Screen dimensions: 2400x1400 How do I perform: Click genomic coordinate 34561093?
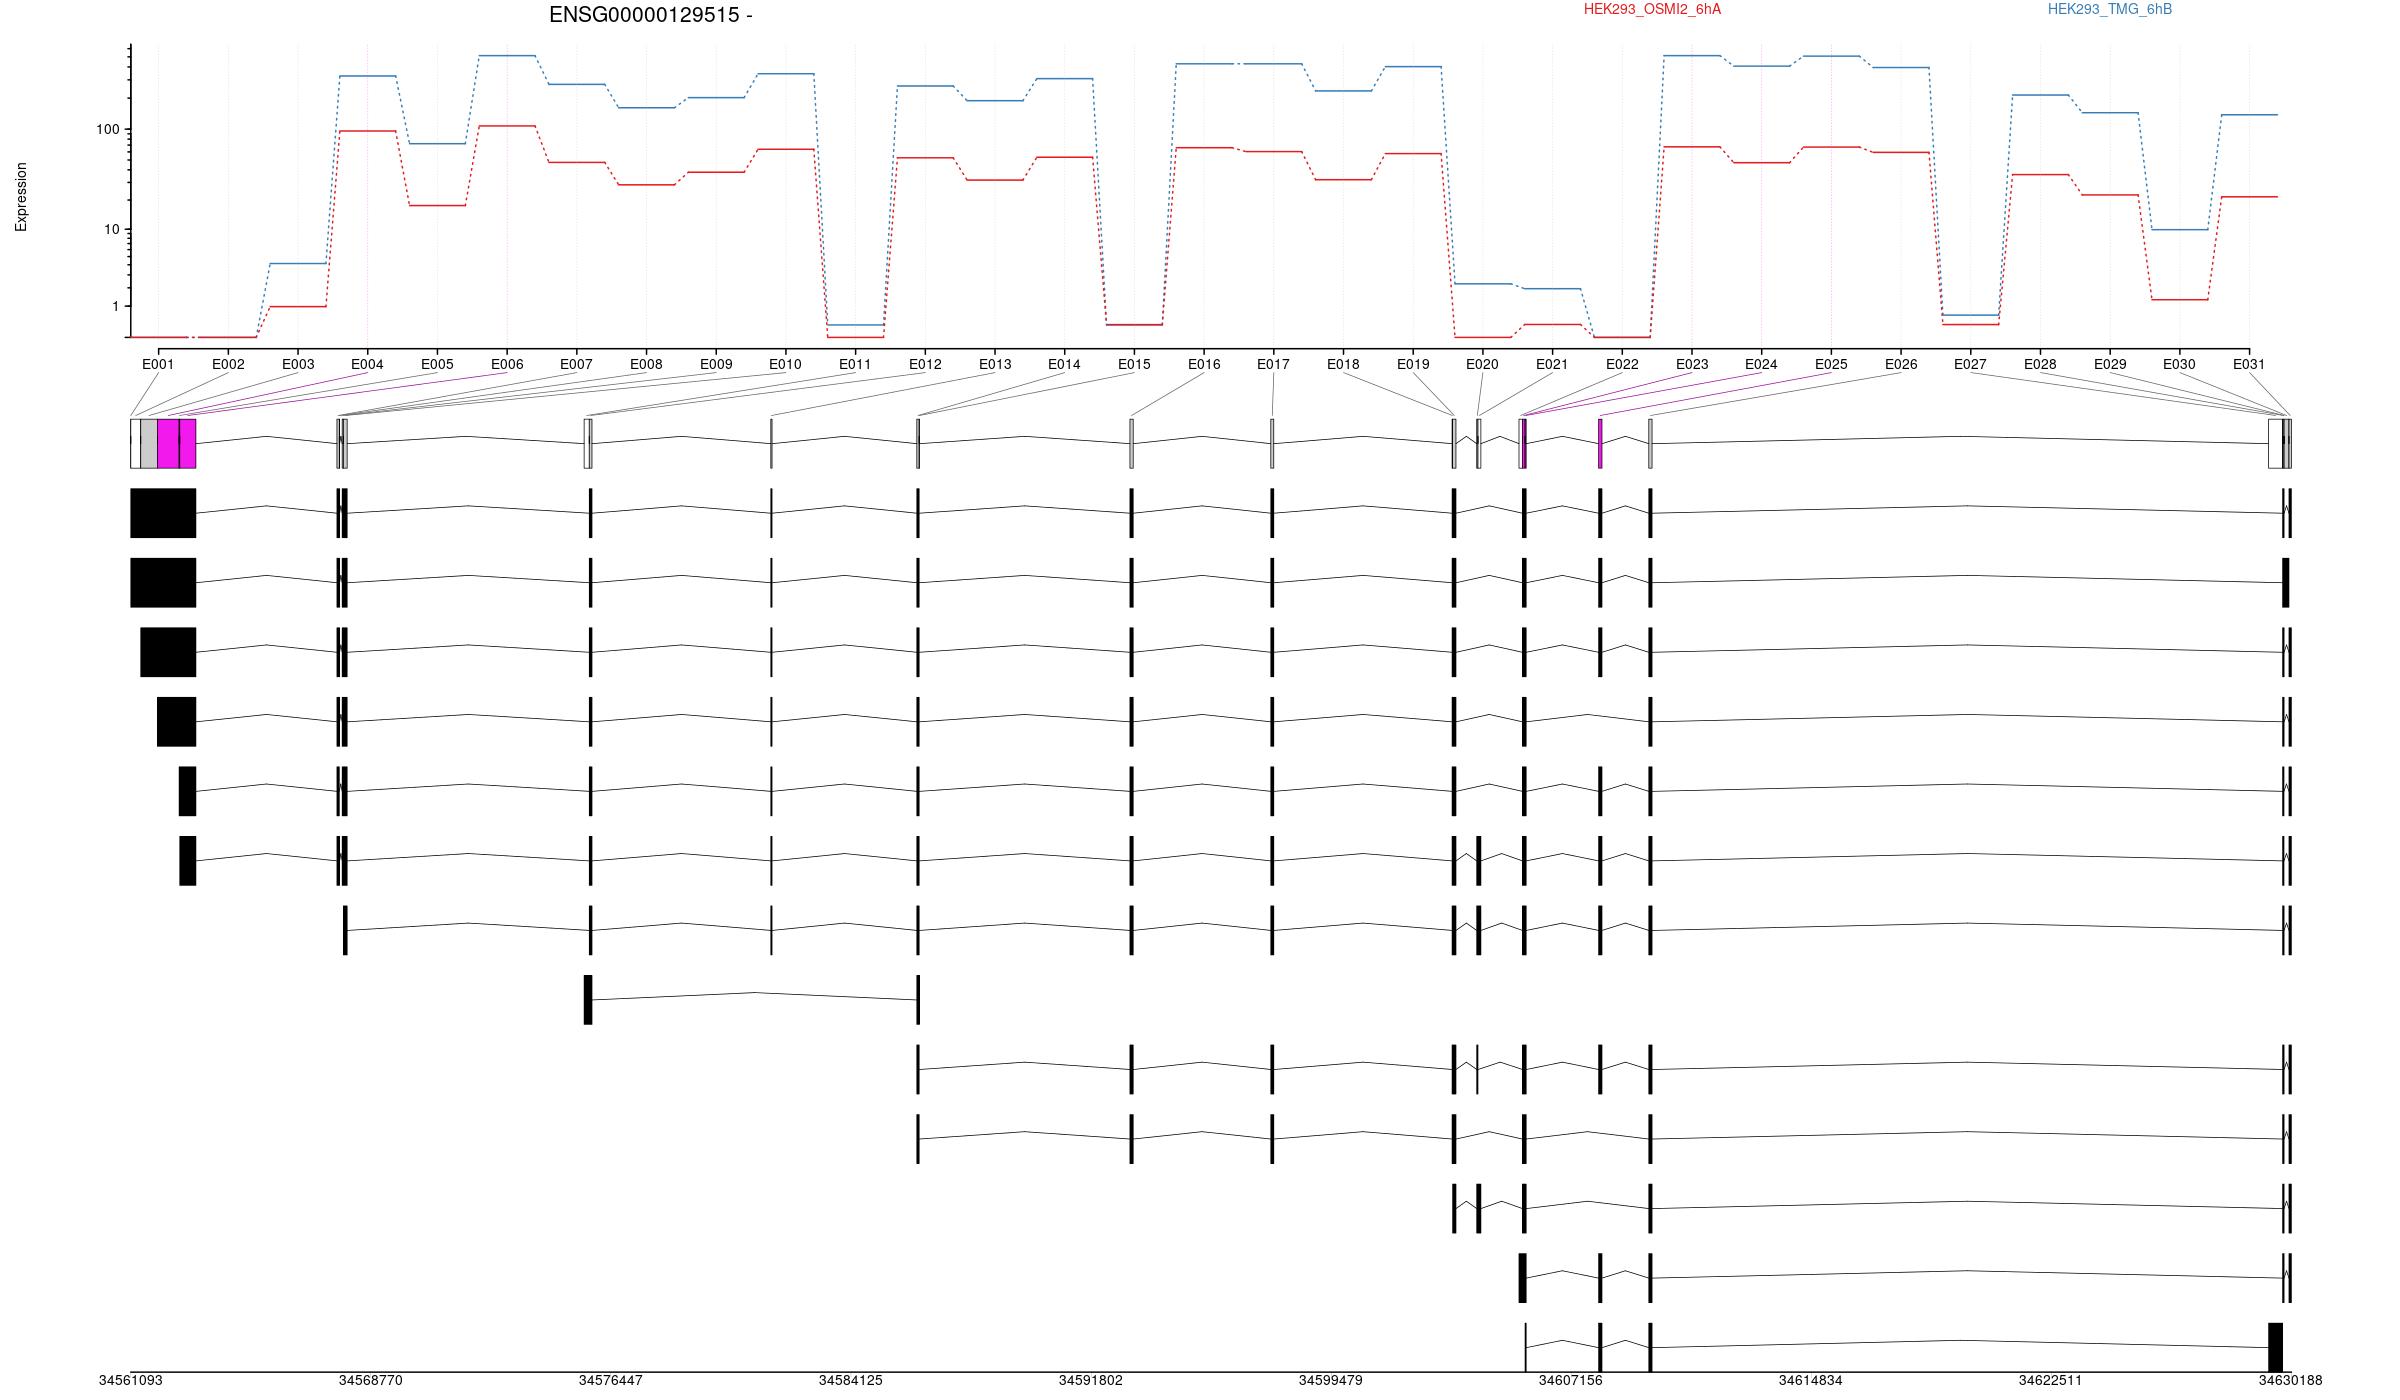coord(131,1380)
